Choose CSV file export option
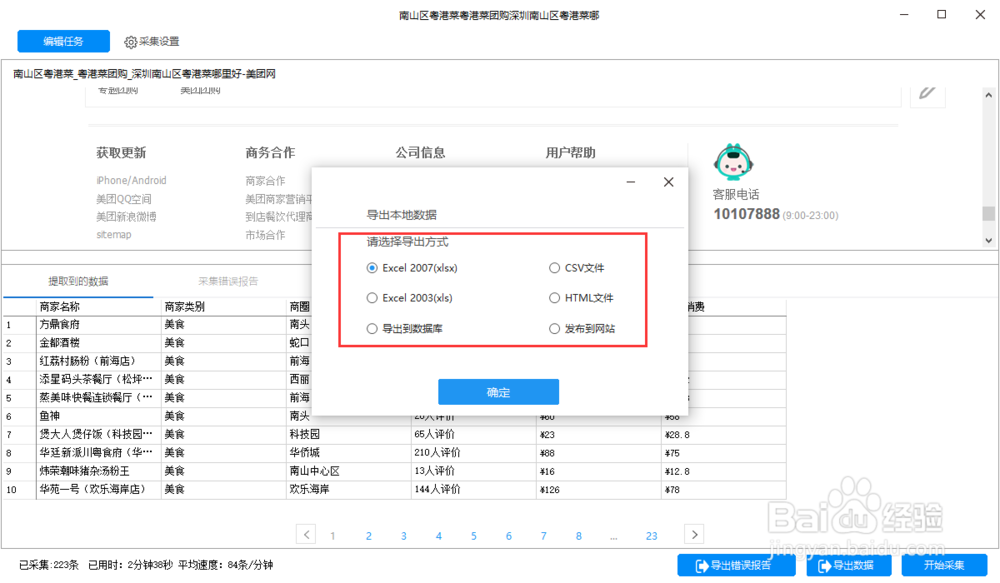Viewport: 1000px width, 583px height. click(577, 268)
